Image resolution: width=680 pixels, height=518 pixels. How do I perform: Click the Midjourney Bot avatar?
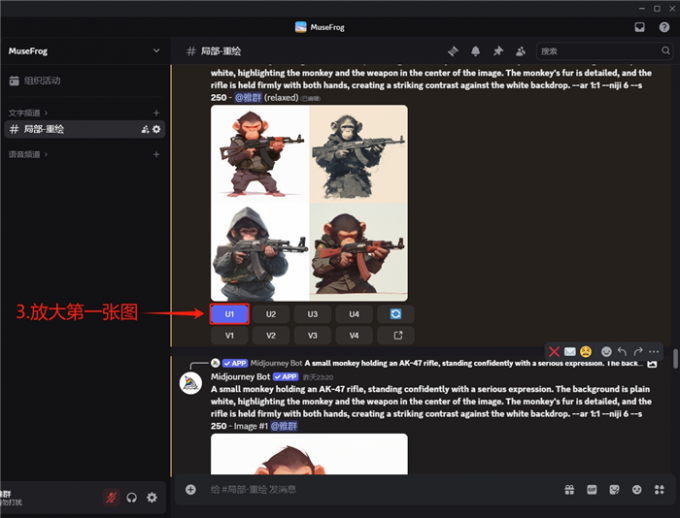click(x=190, y=383)
